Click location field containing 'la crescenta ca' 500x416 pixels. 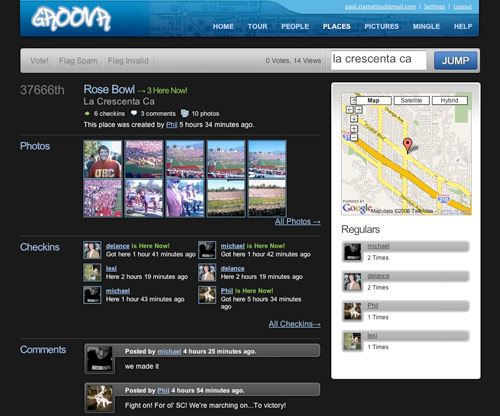[x=379, y=60]
